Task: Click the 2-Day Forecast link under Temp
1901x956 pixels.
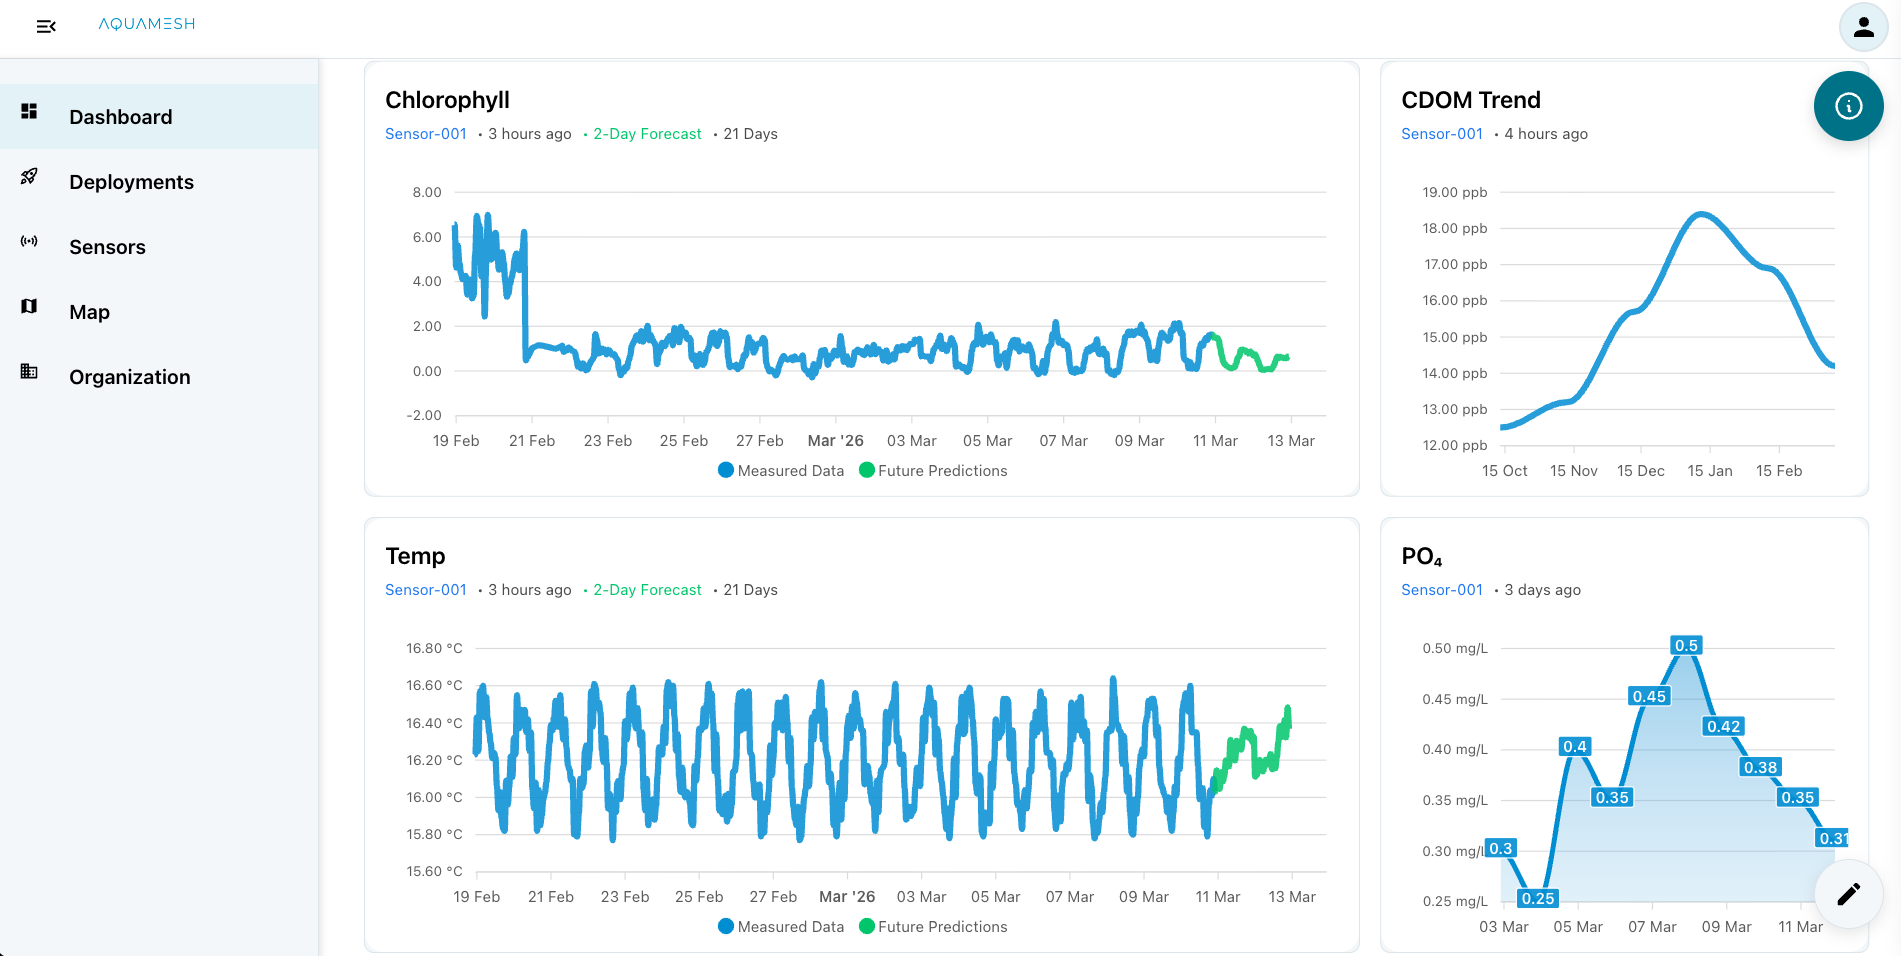Action: coord(646,589)
